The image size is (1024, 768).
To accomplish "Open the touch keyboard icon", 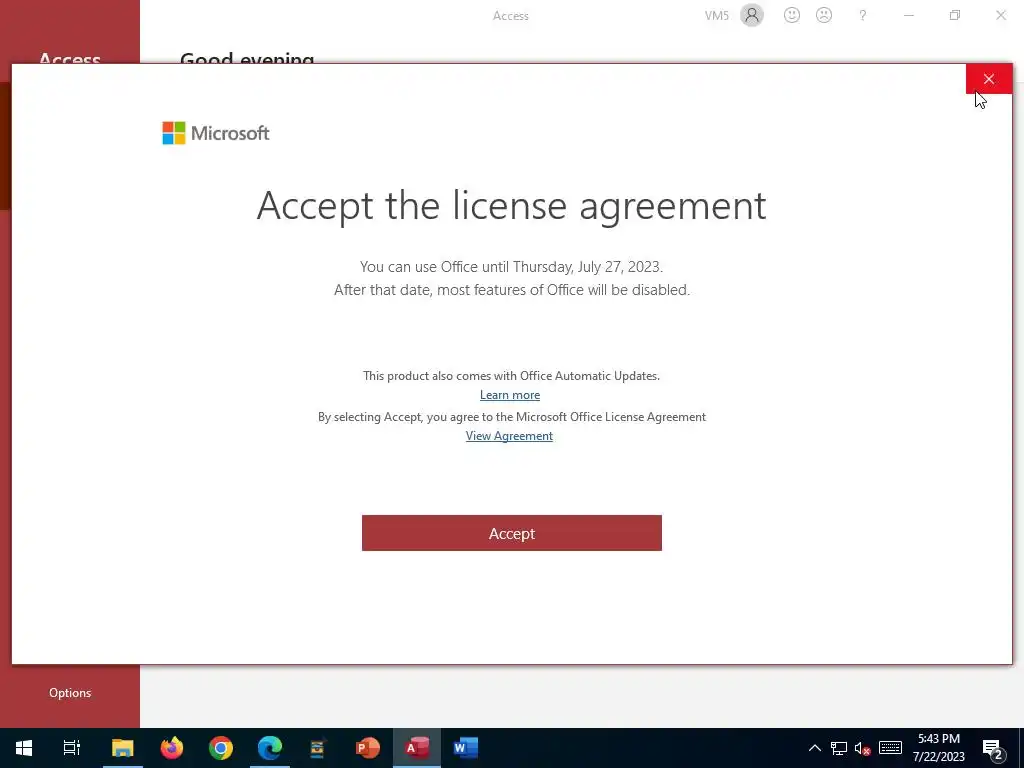I will coord(890,748).
